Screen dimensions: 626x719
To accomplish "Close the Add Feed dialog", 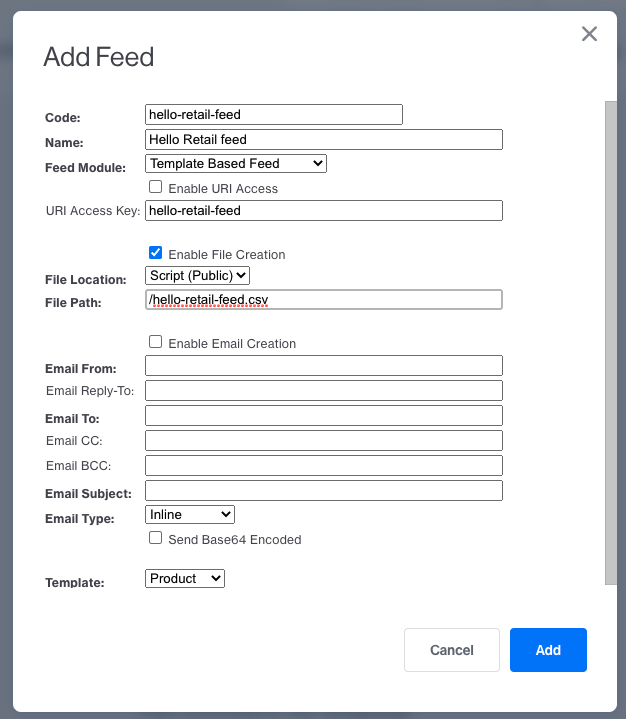I will [589, 34].
